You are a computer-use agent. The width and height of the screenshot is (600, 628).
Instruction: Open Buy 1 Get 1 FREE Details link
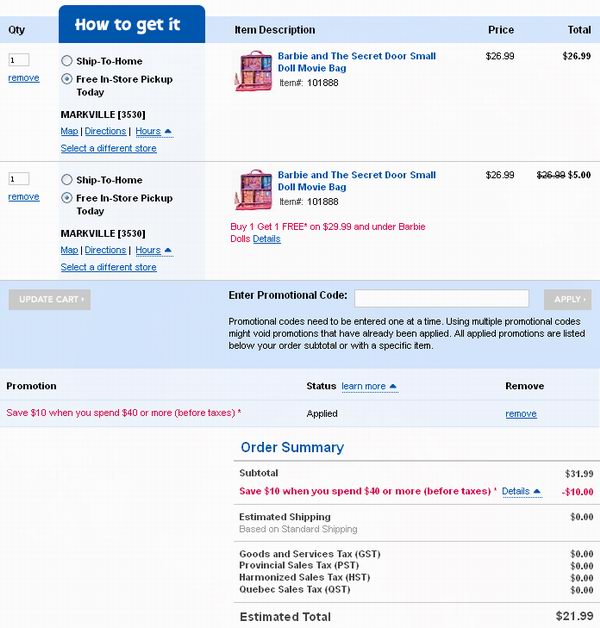click(267, 239)
